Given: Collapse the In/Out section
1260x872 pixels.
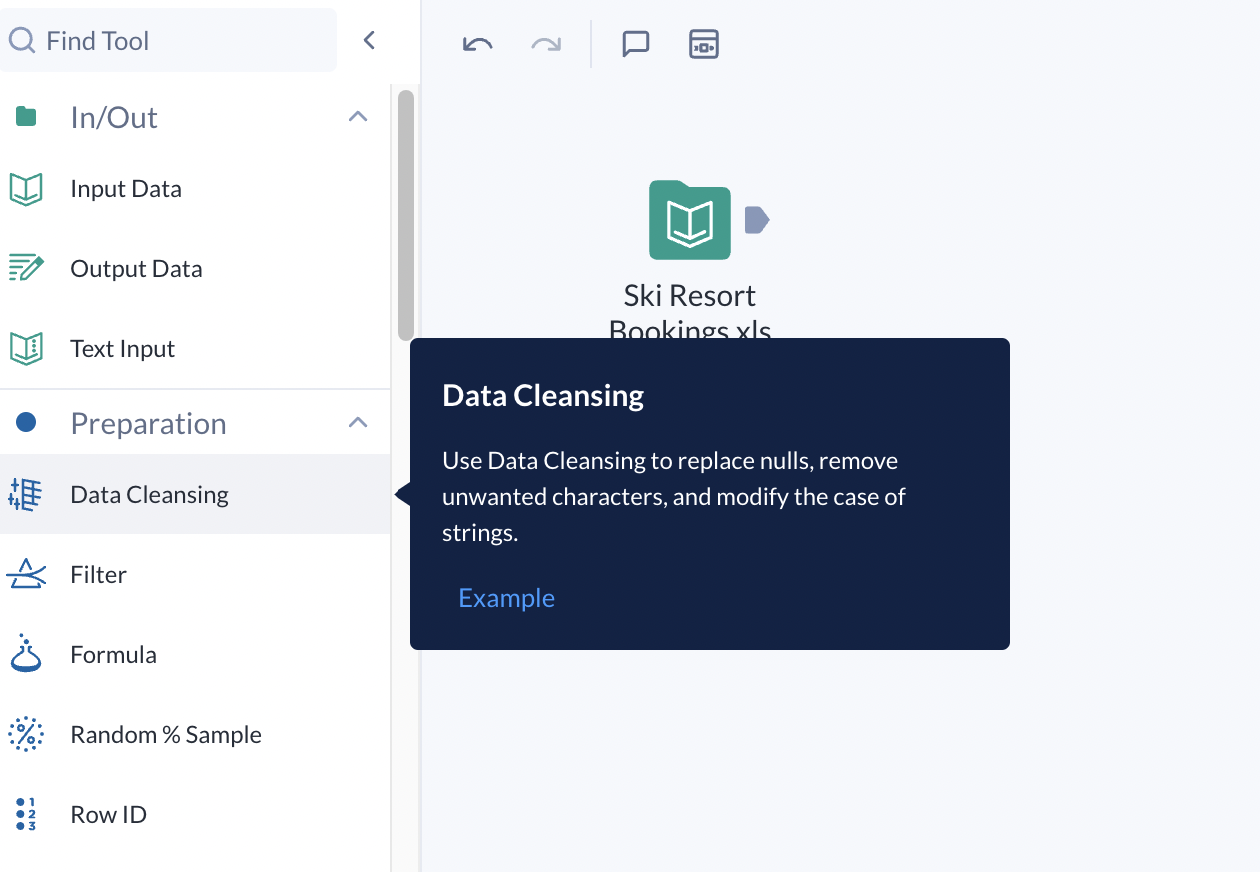Looking at the screenshot, I should (357, 116).
